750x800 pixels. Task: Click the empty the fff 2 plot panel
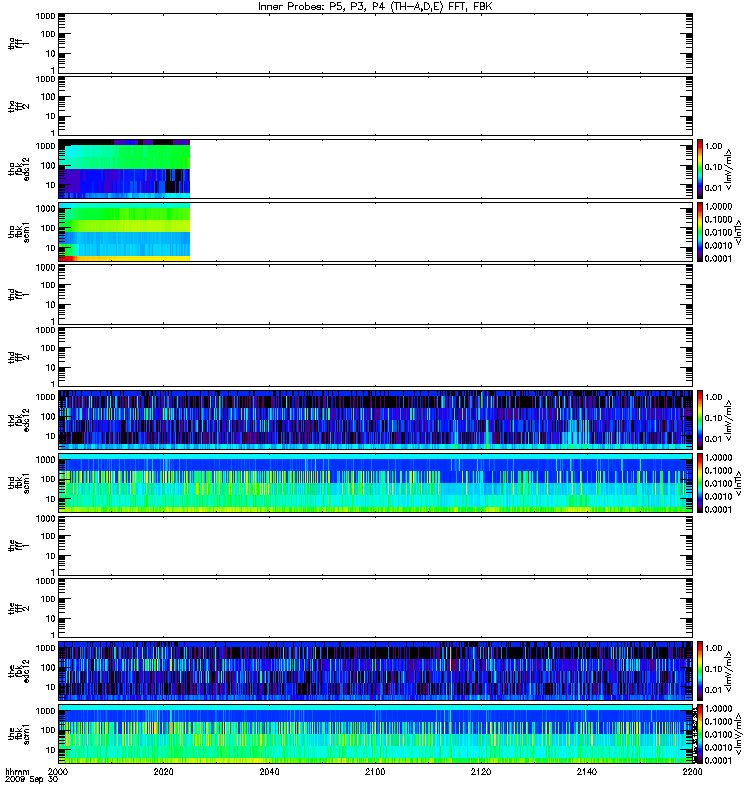375,608
